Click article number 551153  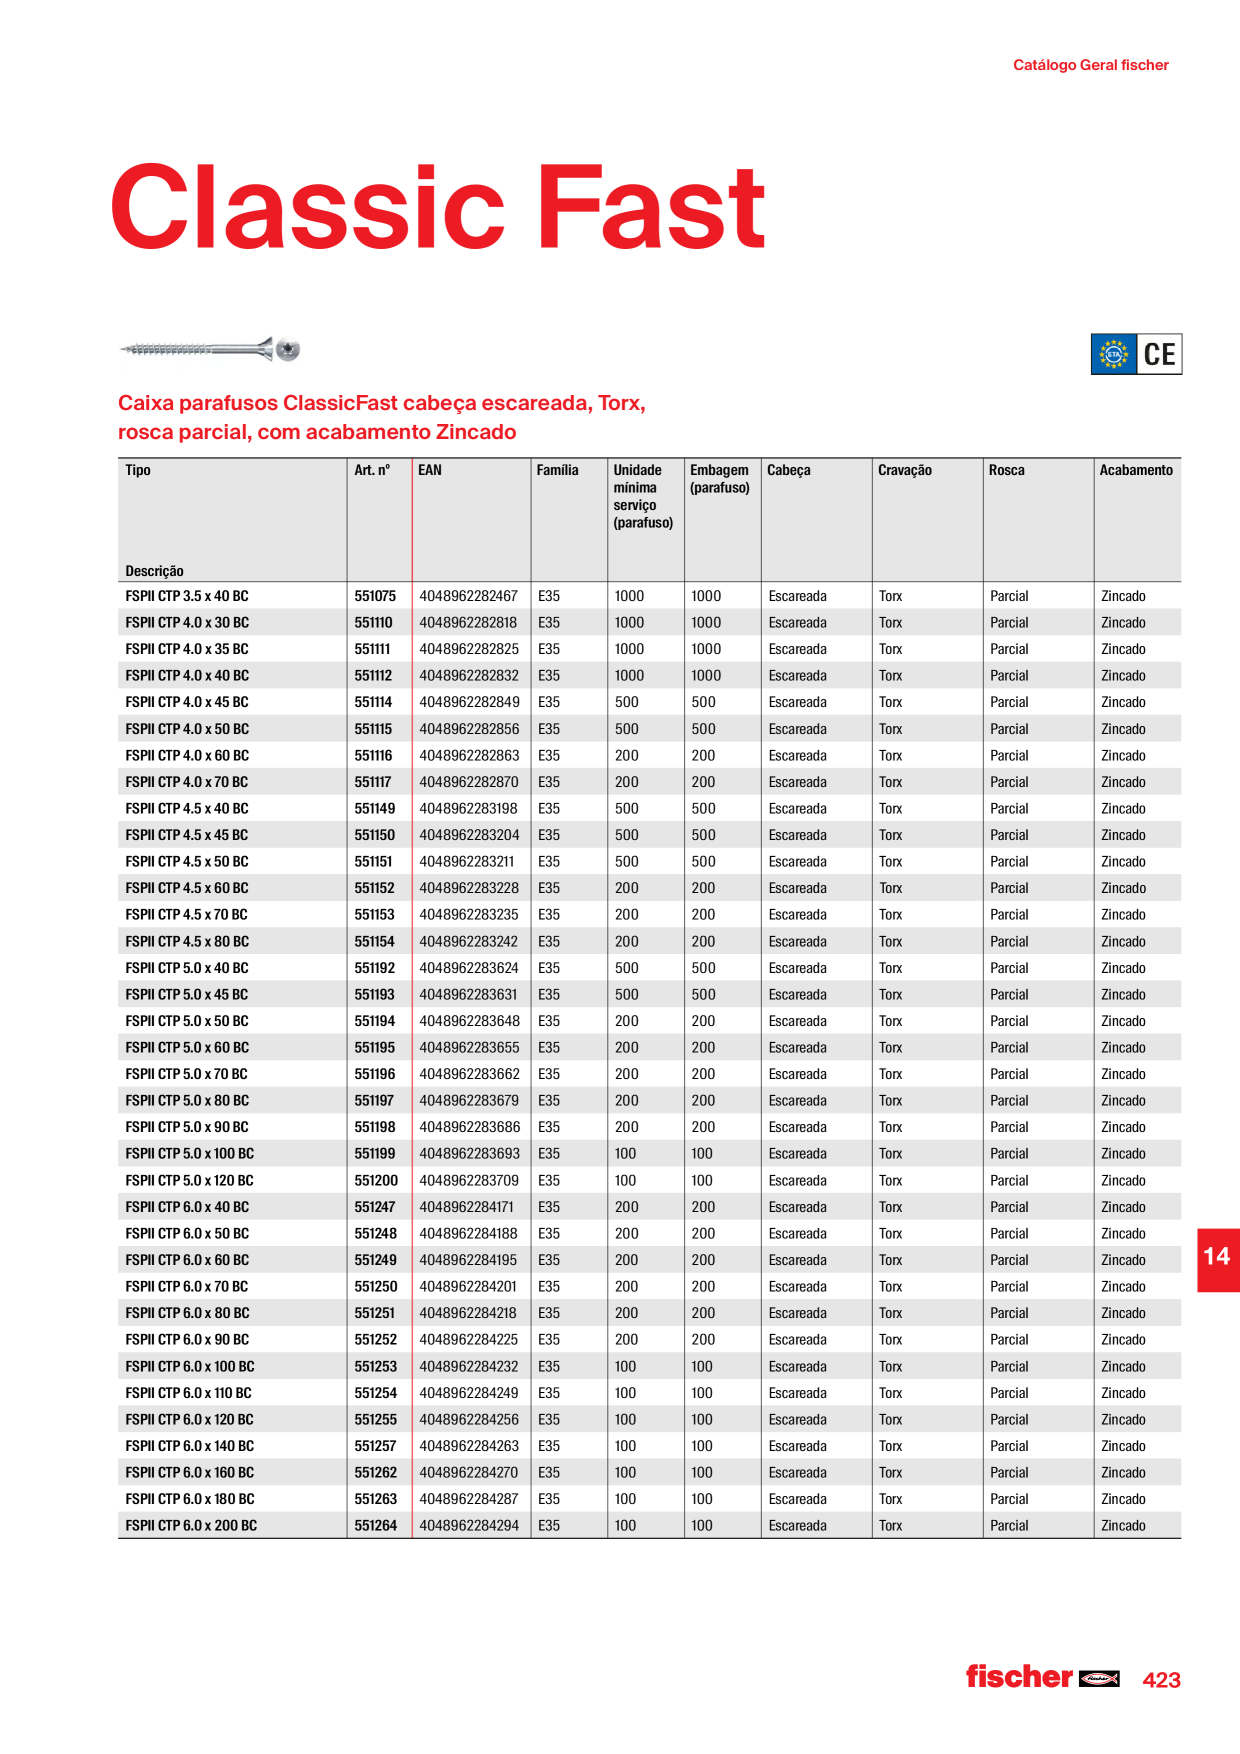coord(374,915)
